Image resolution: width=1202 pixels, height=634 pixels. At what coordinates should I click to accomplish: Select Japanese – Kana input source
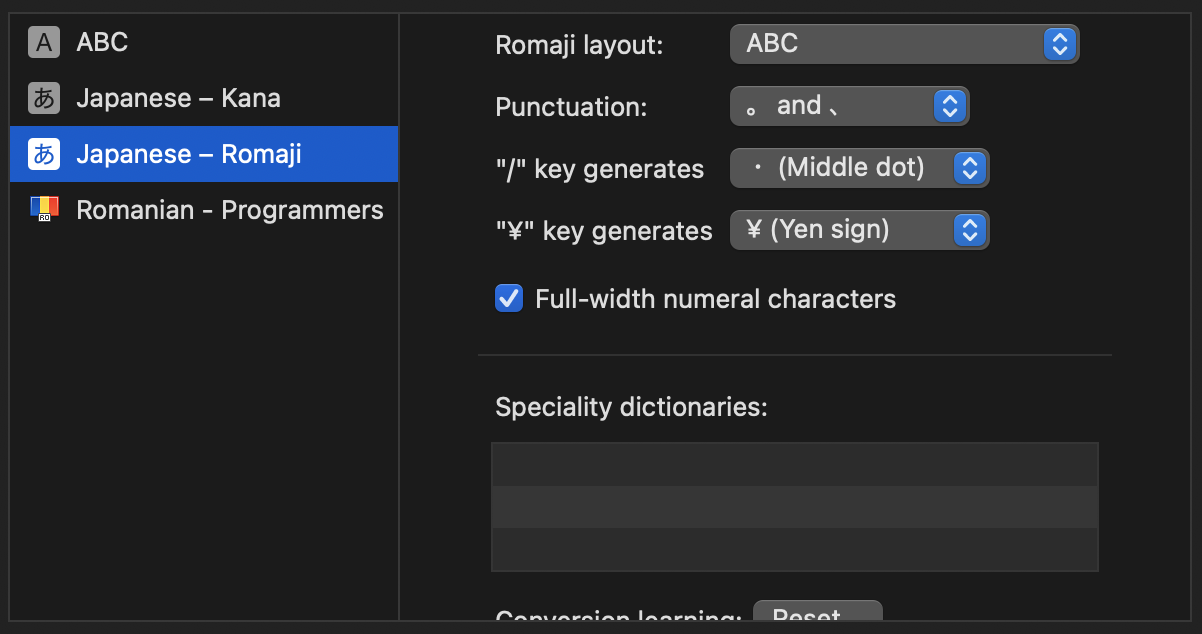click(x=204, y=98)
